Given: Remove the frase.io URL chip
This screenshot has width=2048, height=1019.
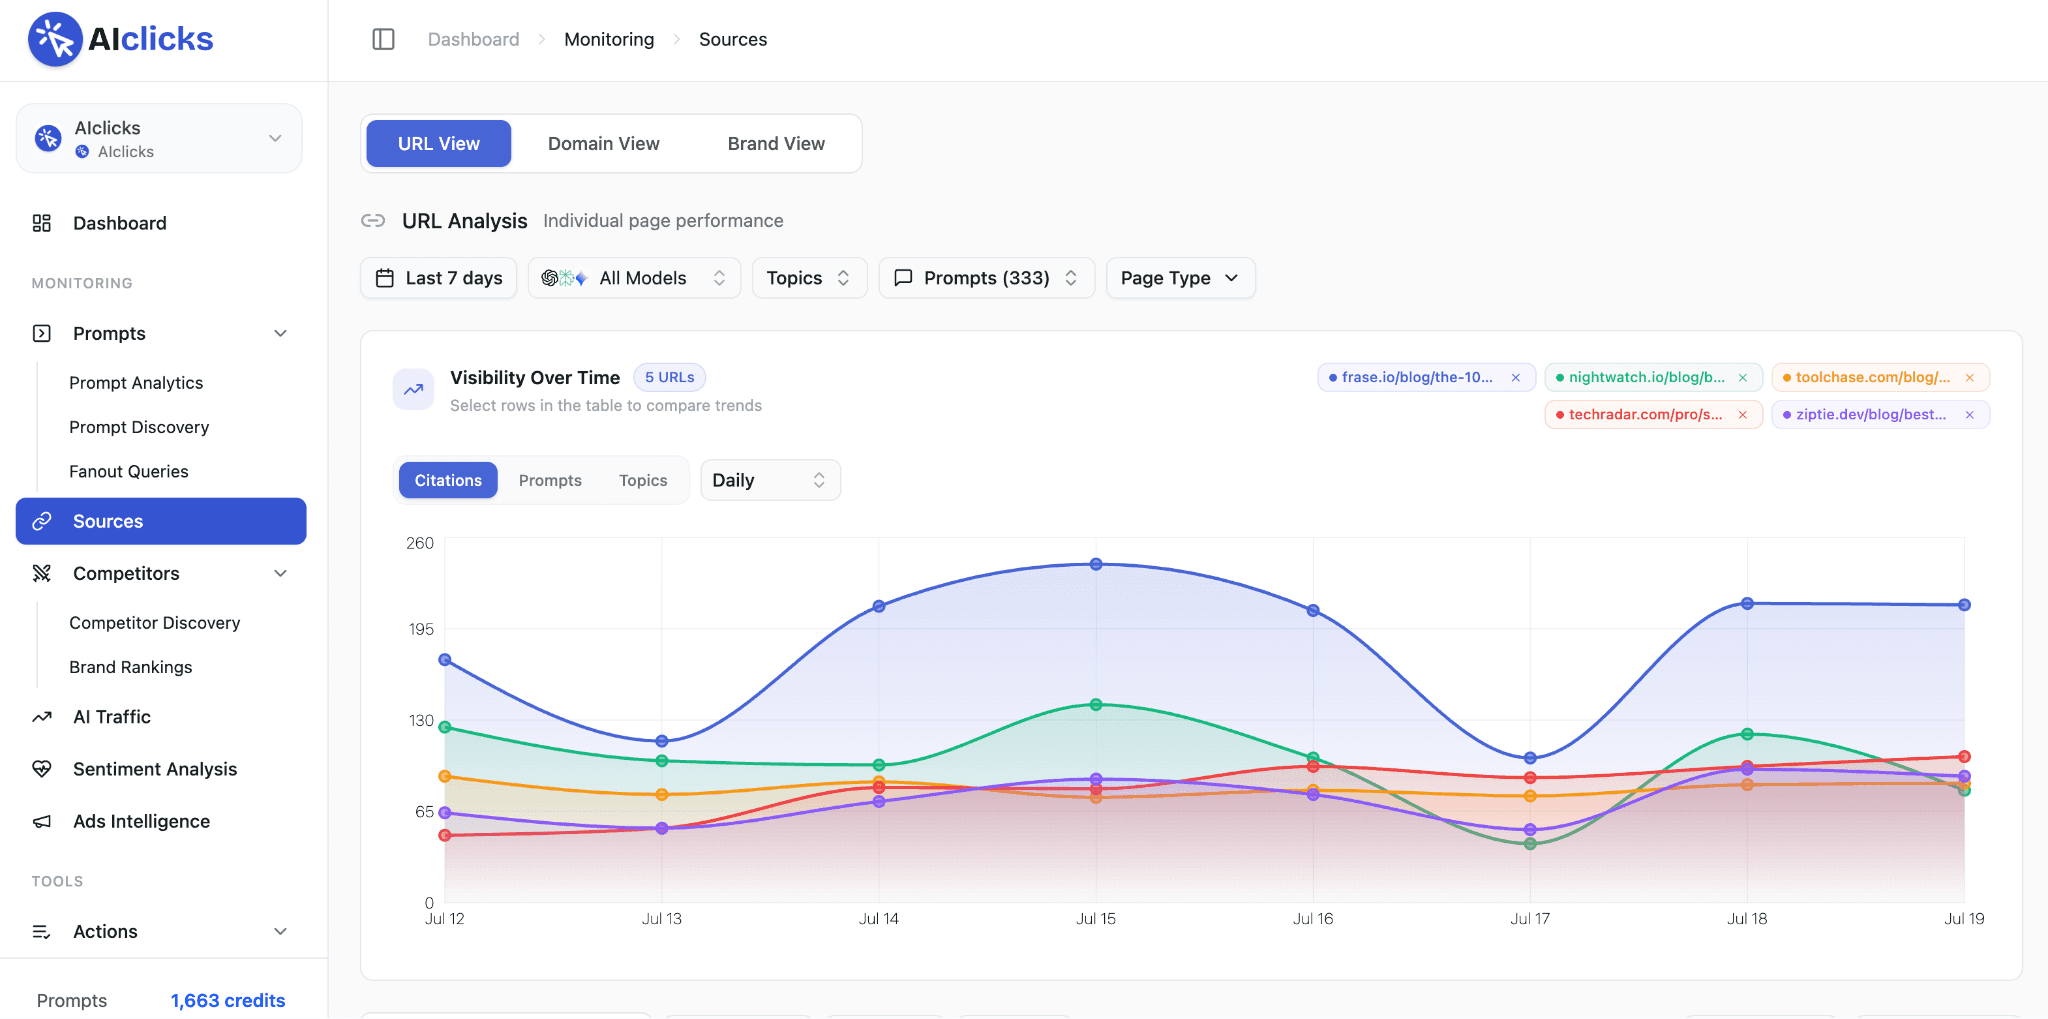Looking at the screenshot, I should [x=1516, y=377].
